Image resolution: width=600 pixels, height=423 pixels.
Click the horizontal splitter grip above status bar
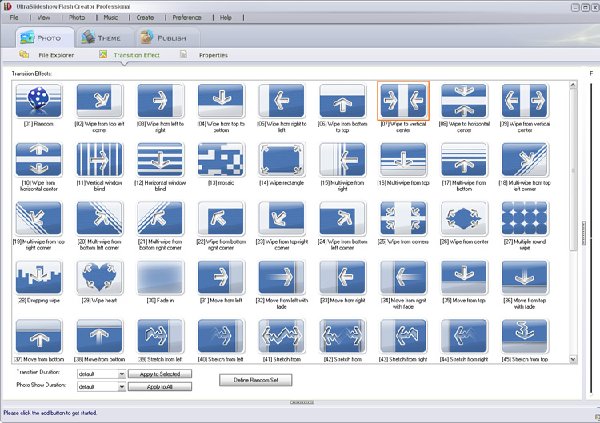pyautogui.click(x=302, y=402)
